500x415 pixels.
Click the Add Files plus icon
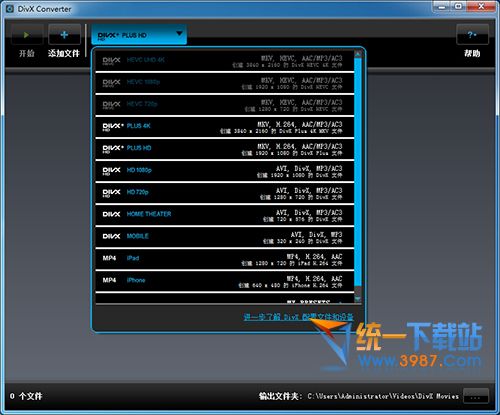point(64,35)
